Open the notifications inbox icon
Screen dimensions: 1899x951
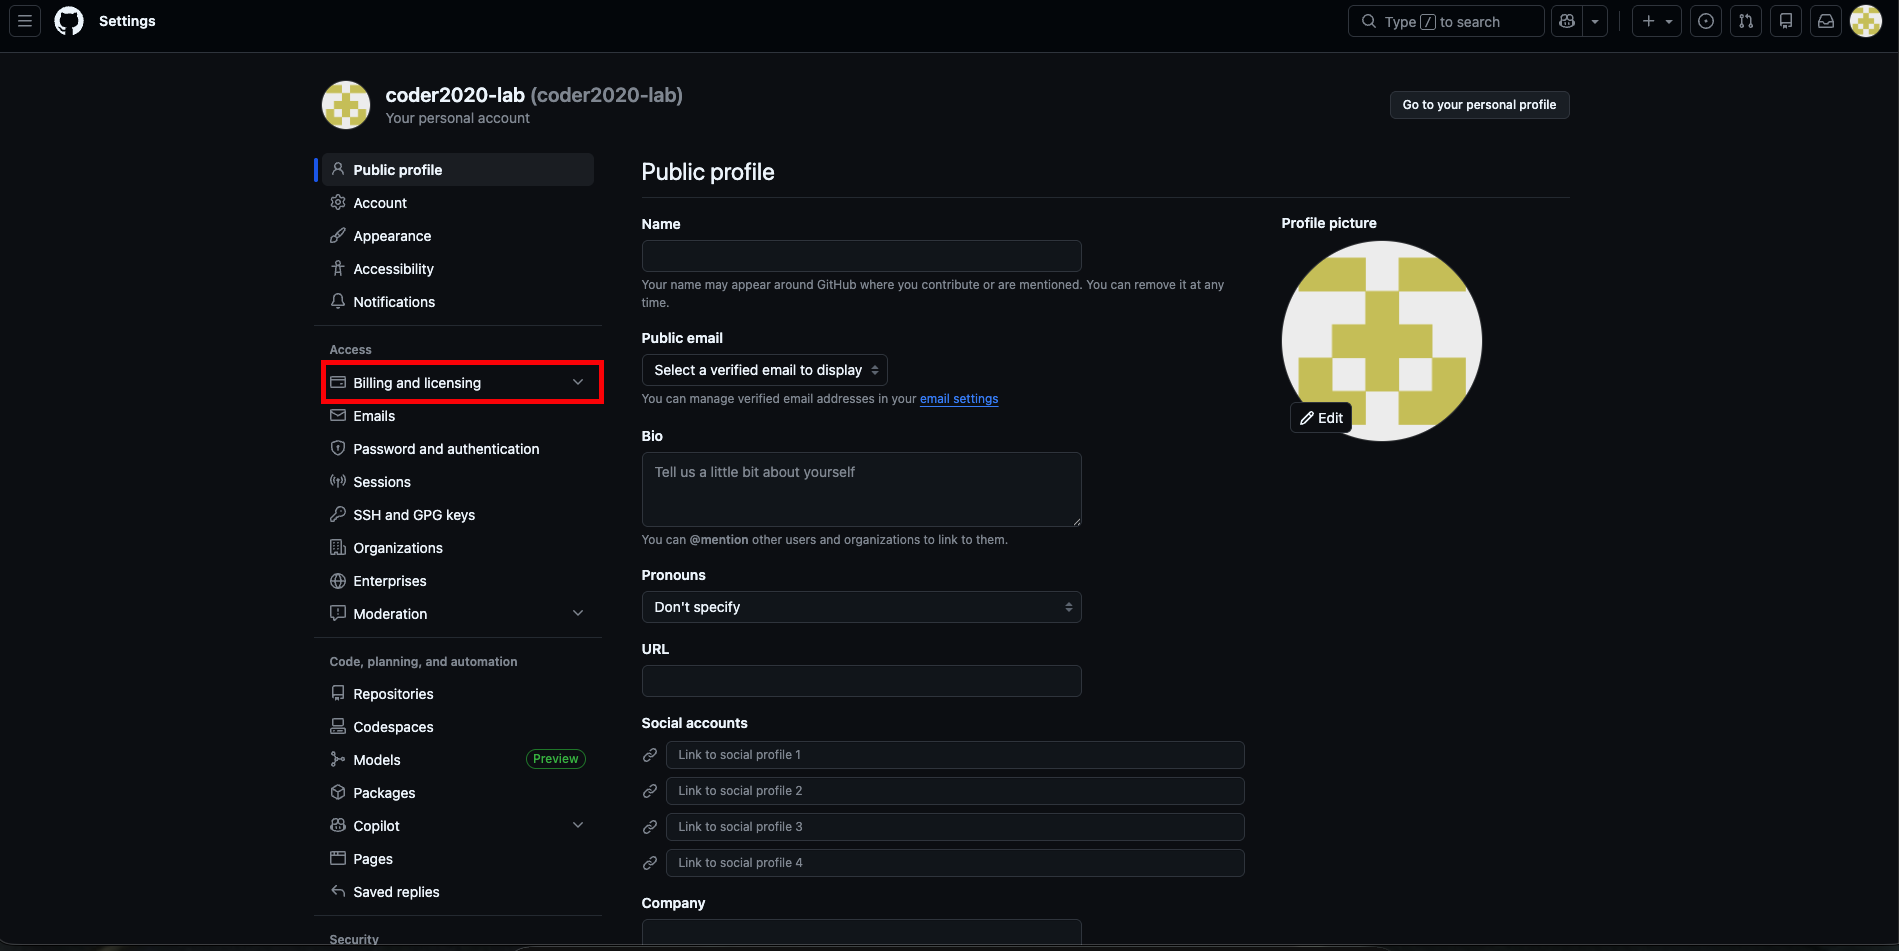point(1826,21)
